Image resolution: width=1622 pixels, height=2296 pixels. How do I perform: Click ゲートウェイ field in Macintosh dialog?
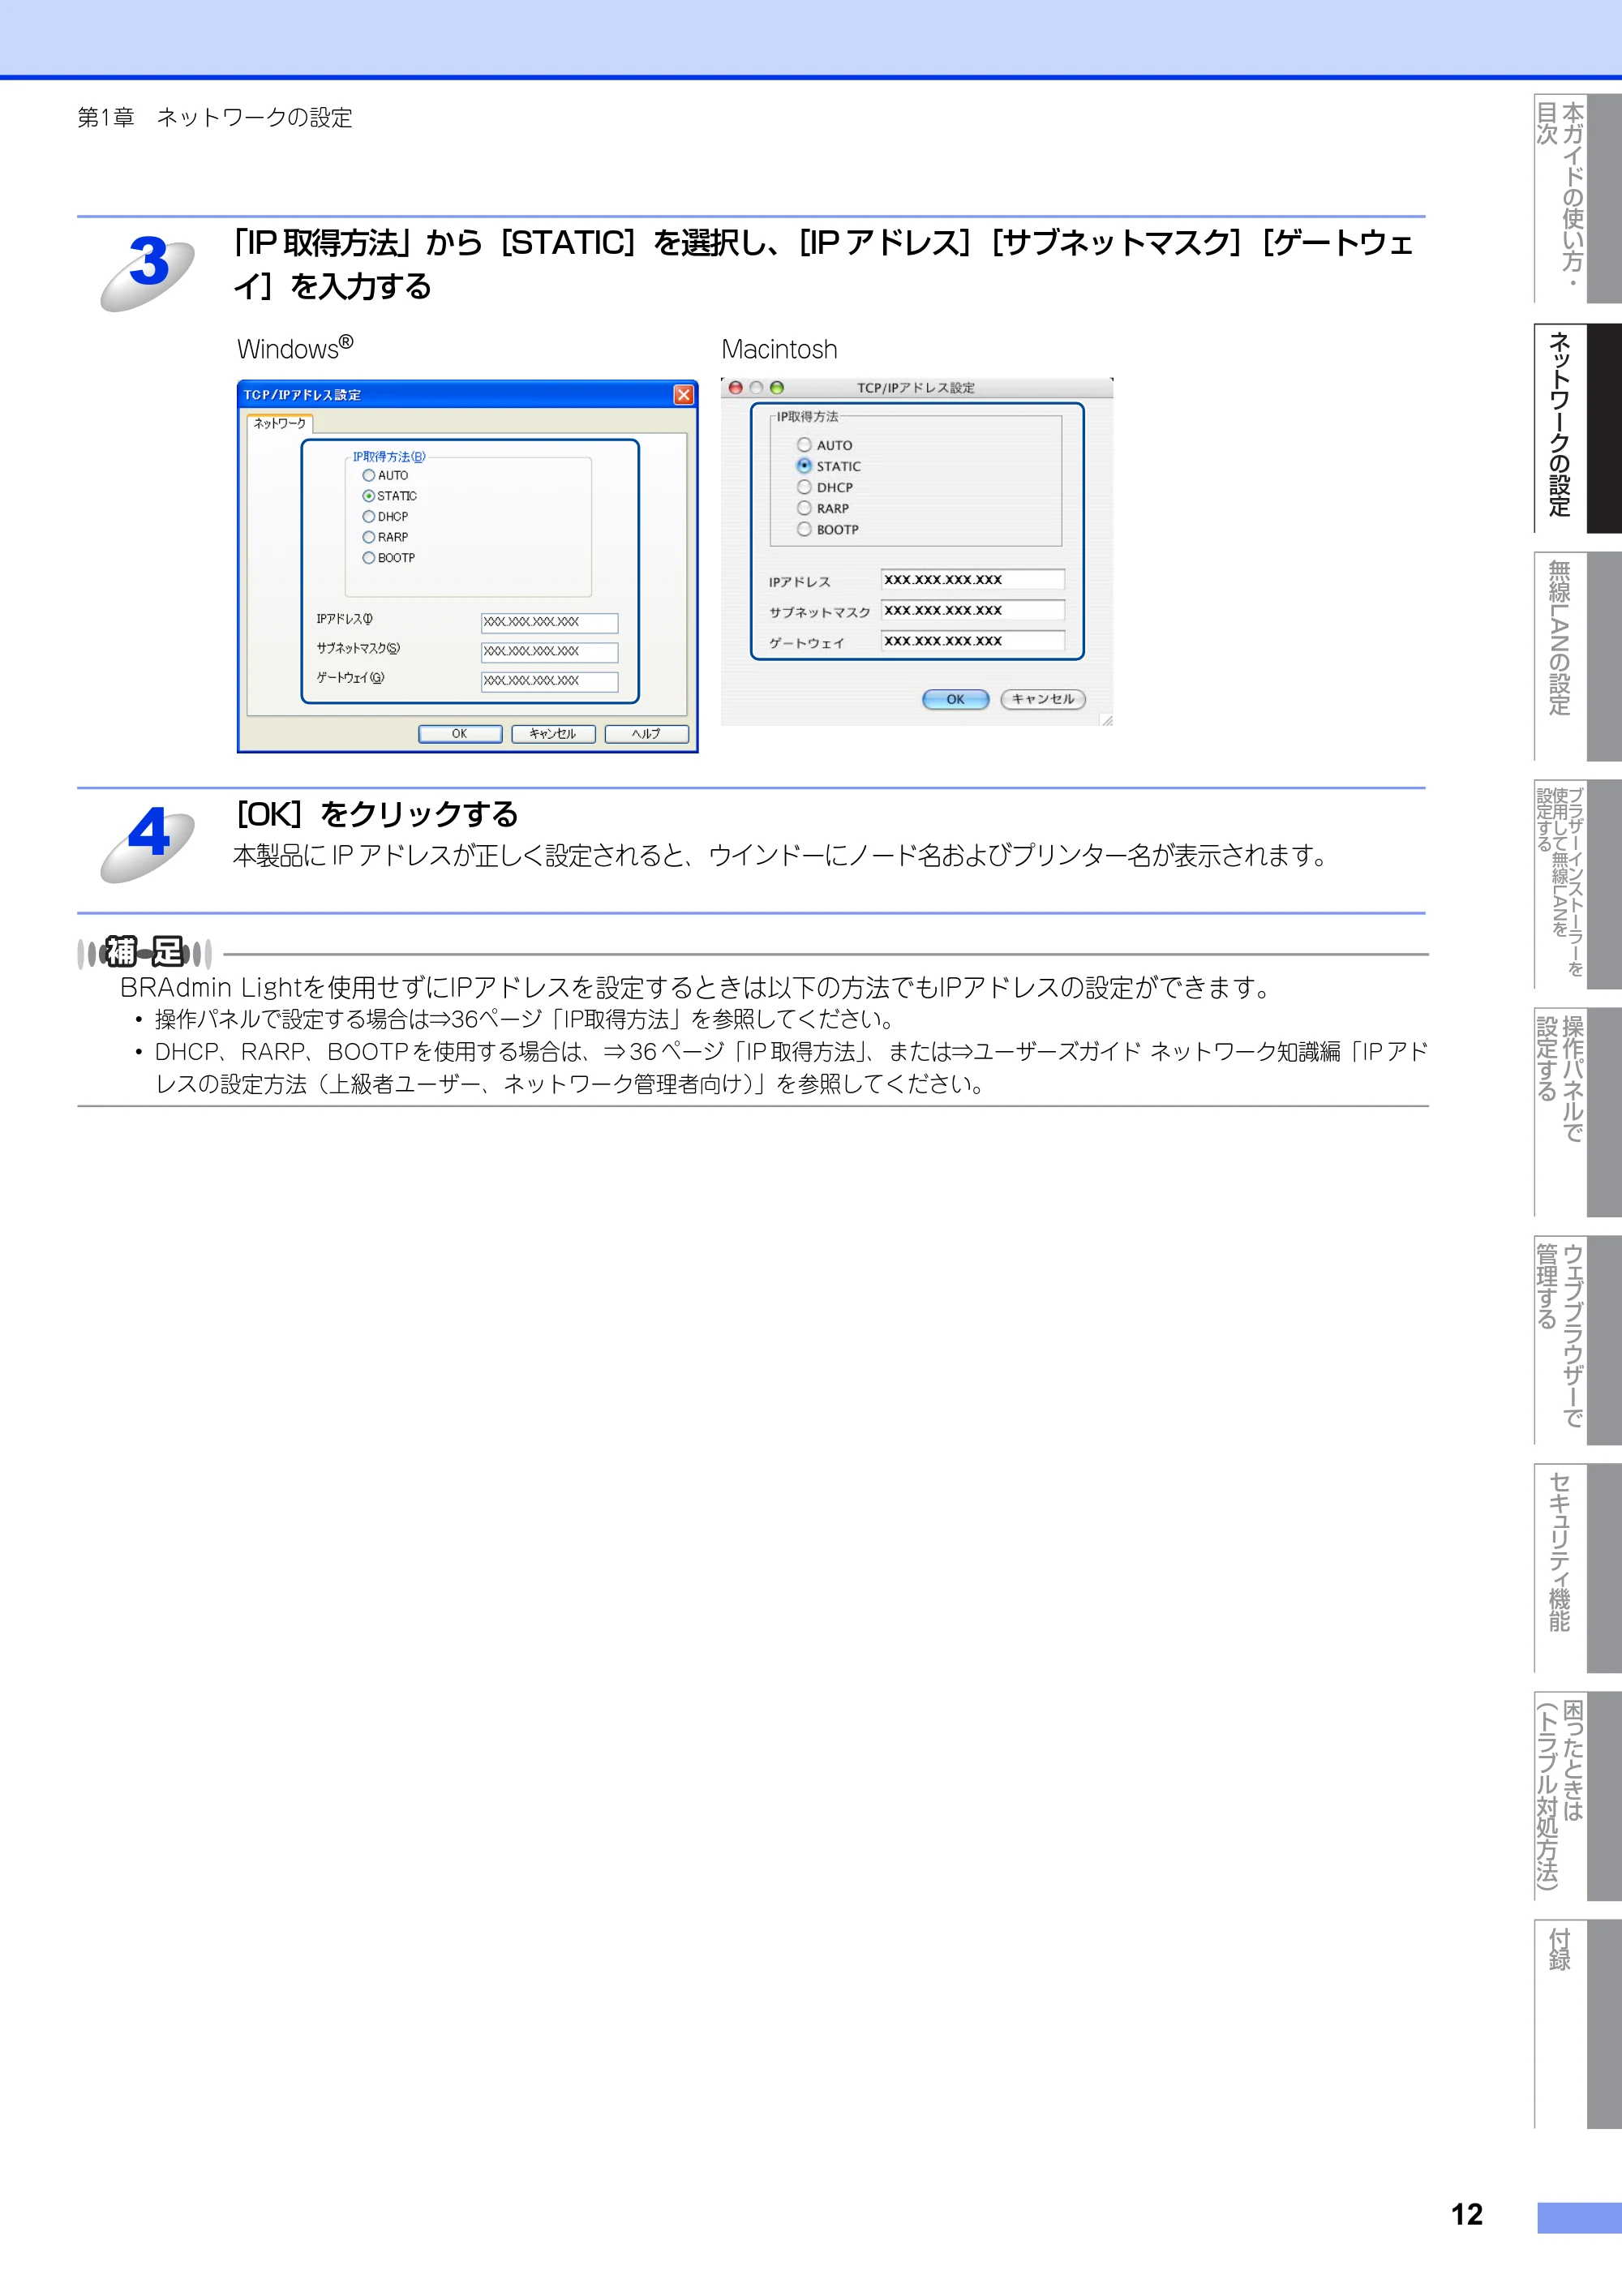[x=973, y=641]
